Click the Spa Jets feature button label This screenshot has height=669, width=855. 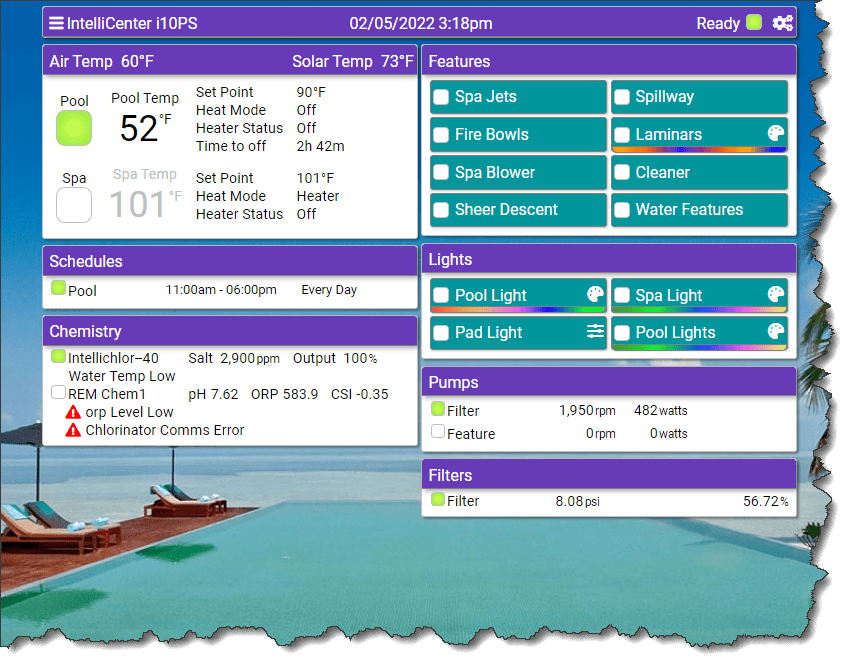tap(486, 97)
